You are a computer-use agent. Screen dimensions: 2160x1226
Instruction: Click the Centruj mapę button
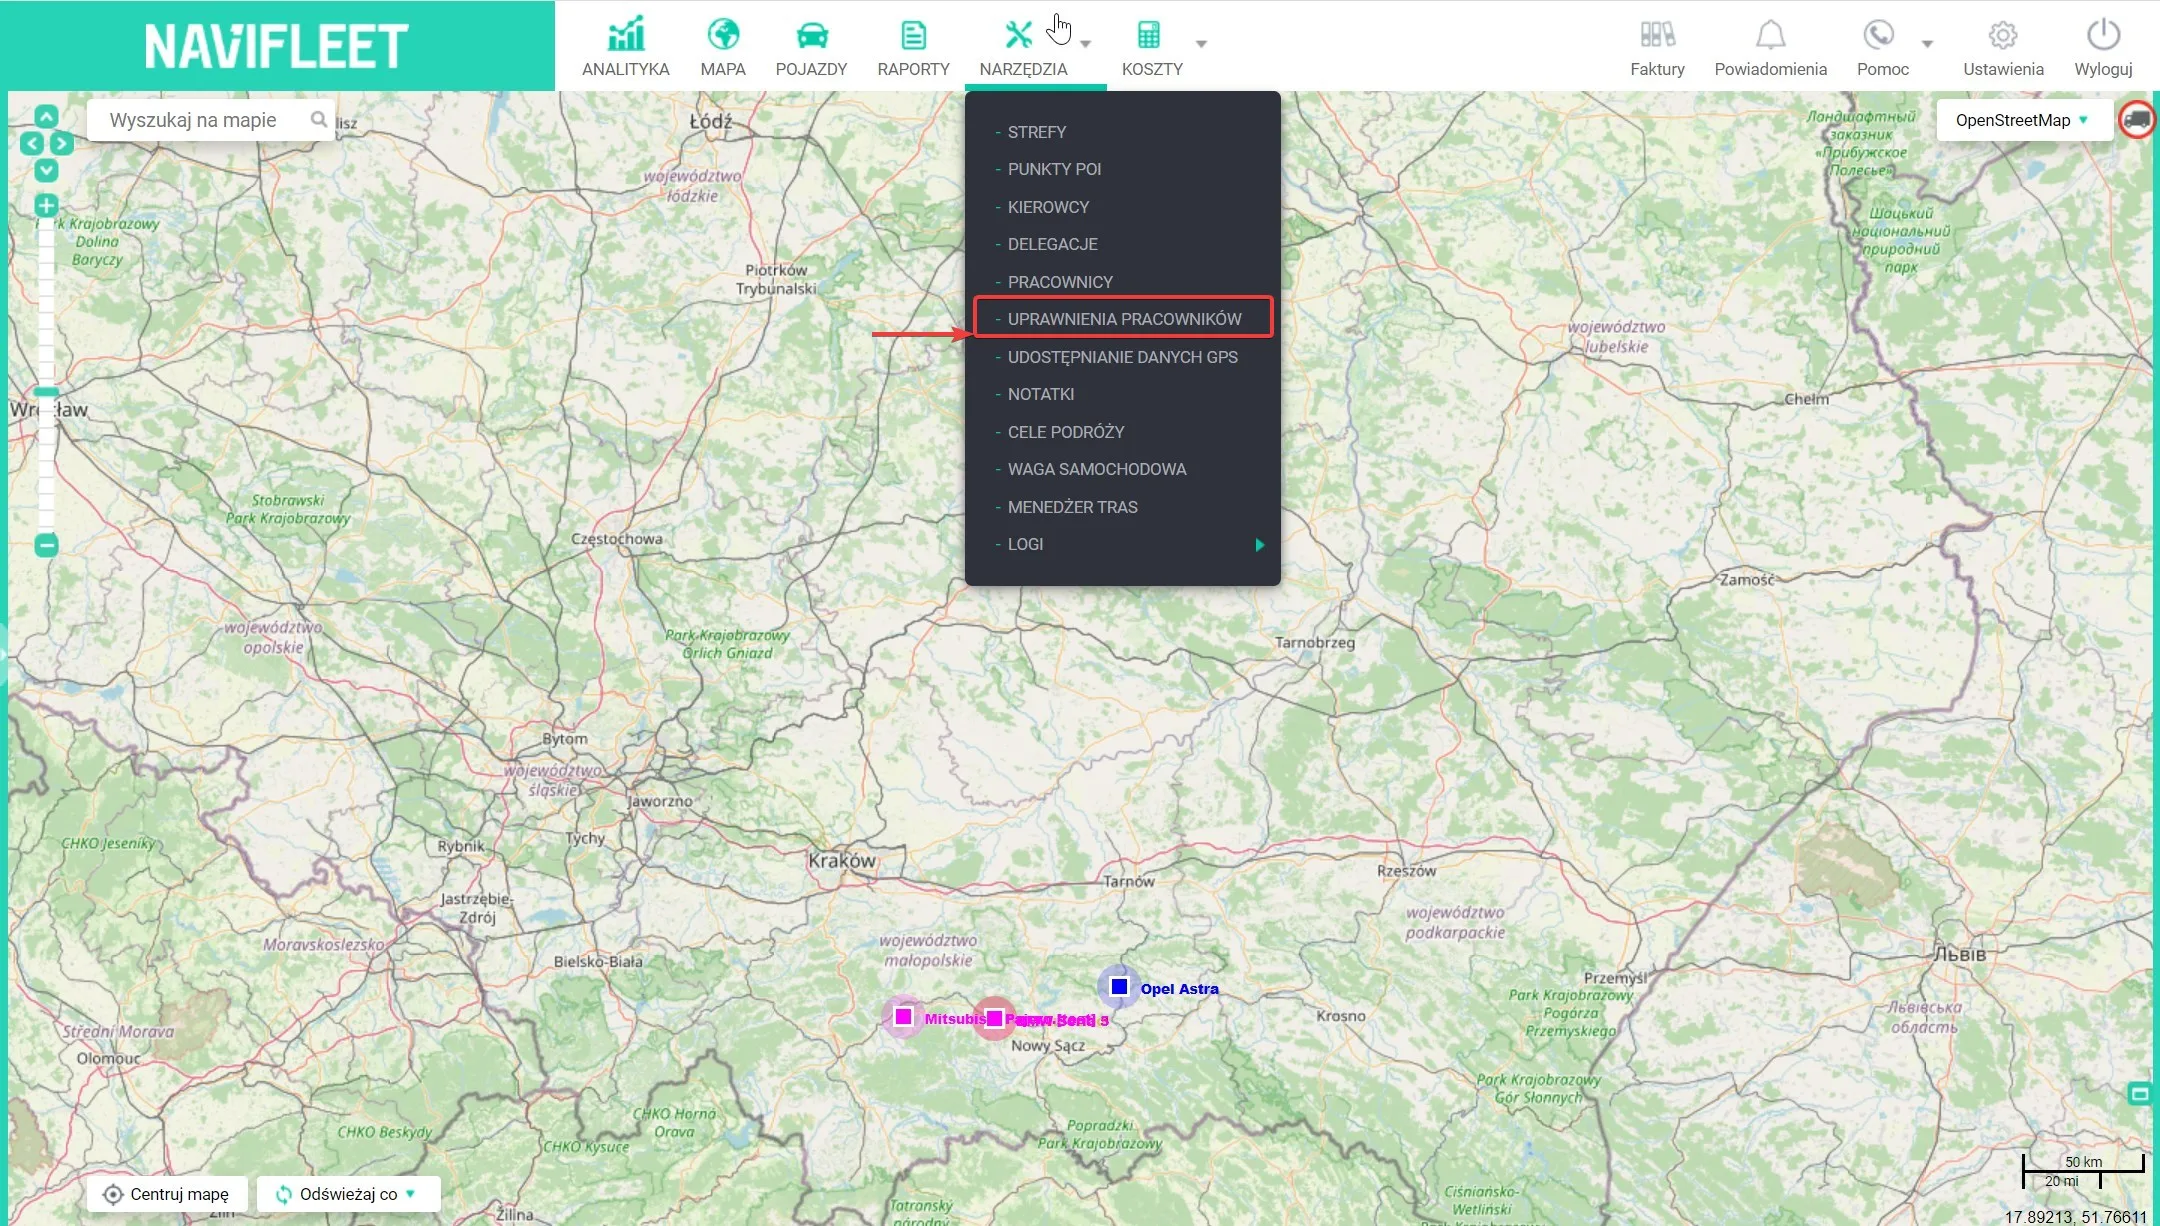pyautogui.click(x=168, y=1194)
